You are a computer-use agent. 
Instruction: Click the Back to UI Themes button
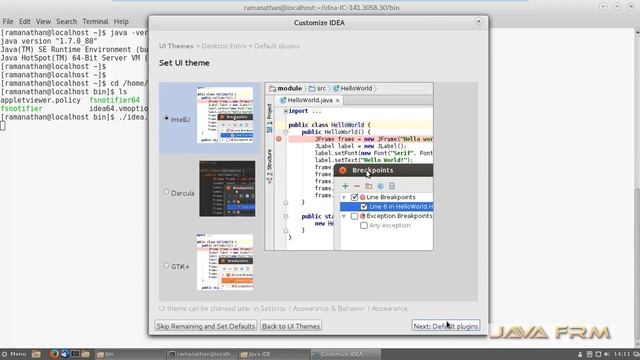point(291,326)
